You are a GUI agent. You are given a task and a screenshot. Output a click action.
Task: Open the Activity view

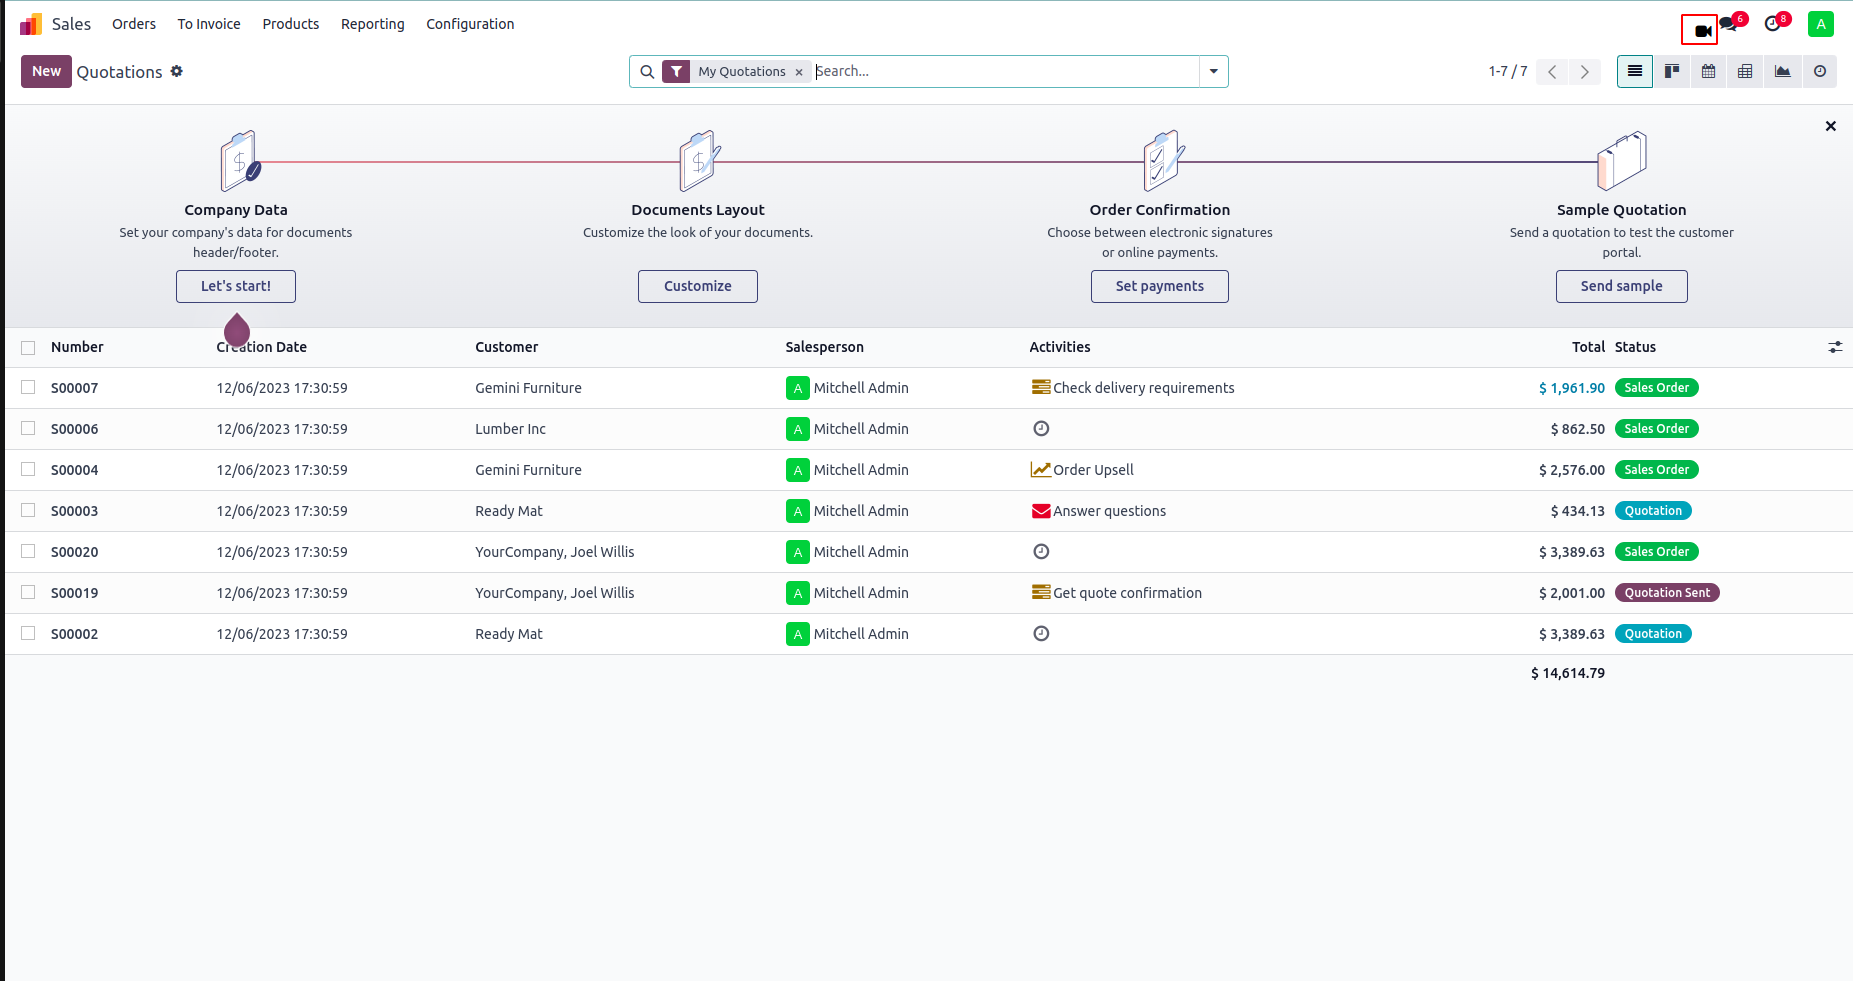[1819, 71]
